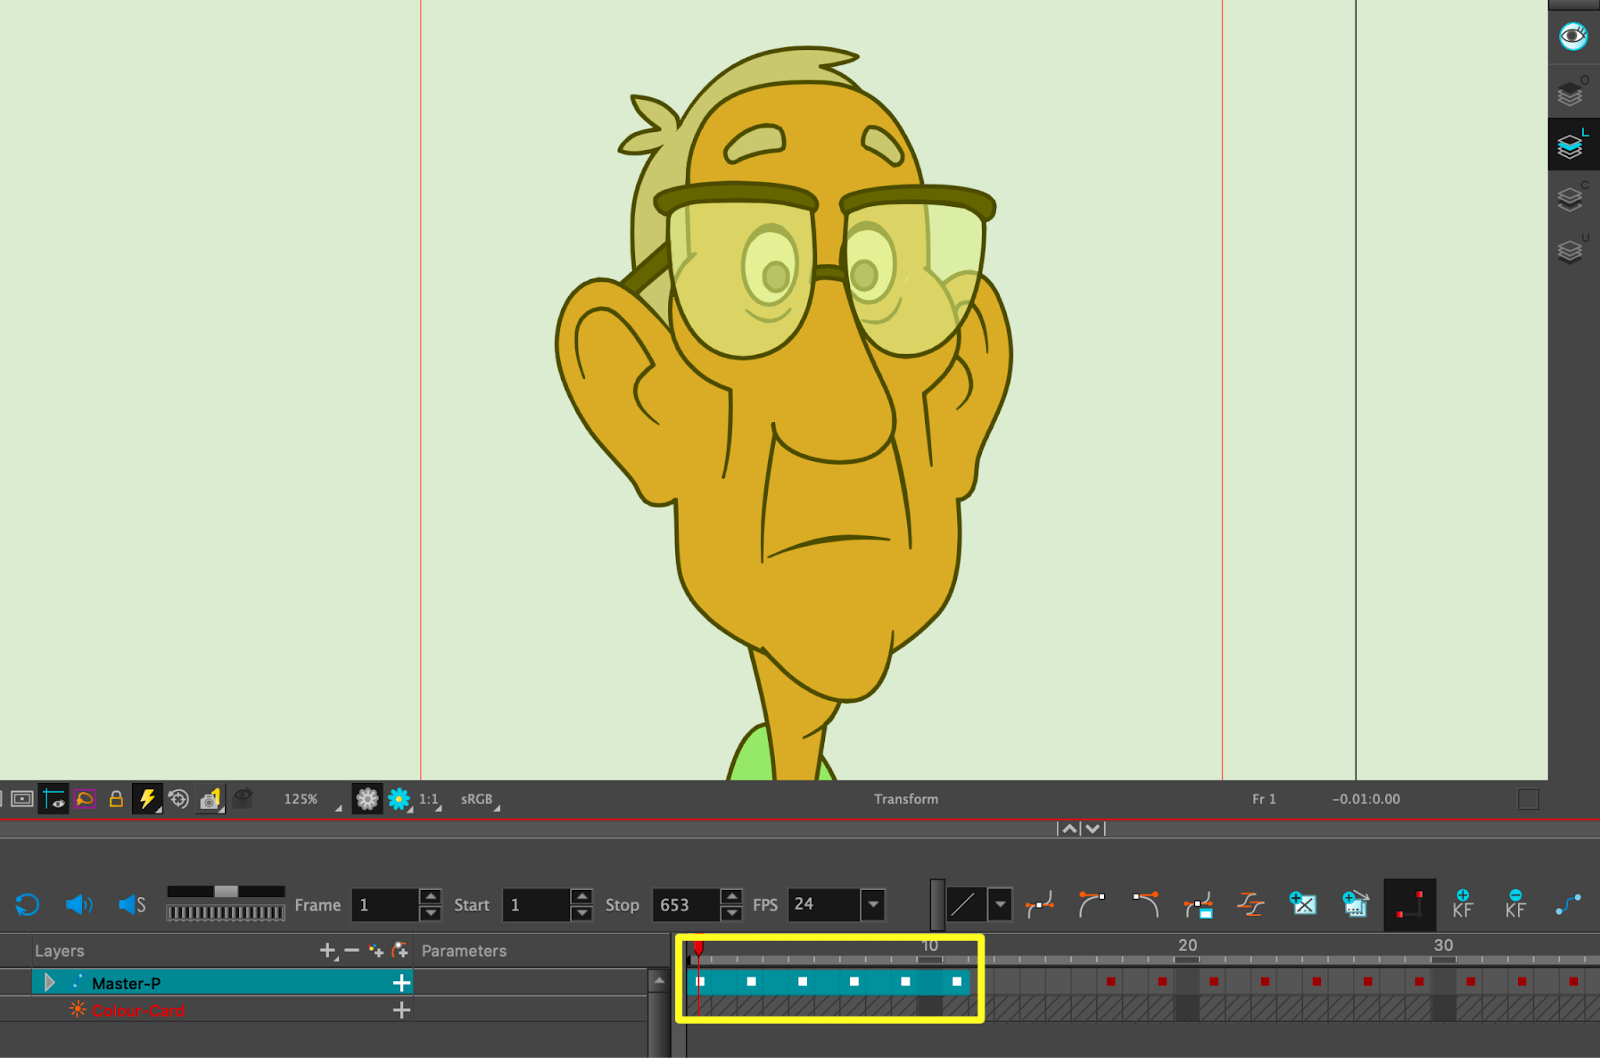Select the Line Art layer tab
Viewport: 1600px width, 1058px height.
pos(1571,146)
